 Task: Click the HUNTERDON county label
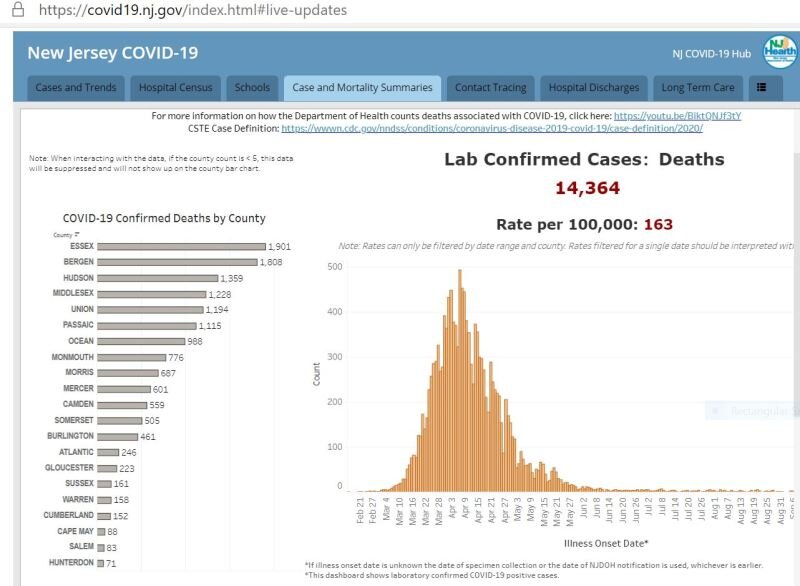point(71,563)
